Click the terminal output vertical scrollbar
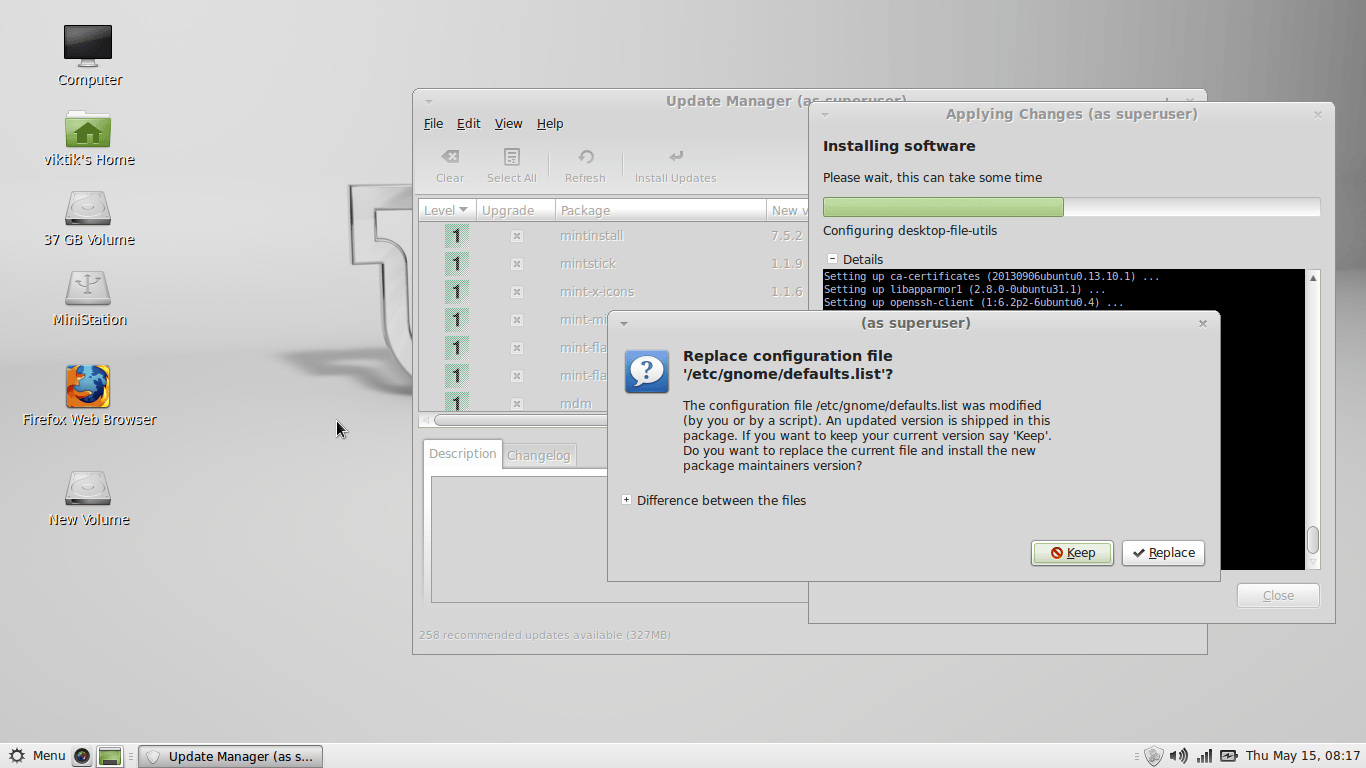 [1313, 419]
